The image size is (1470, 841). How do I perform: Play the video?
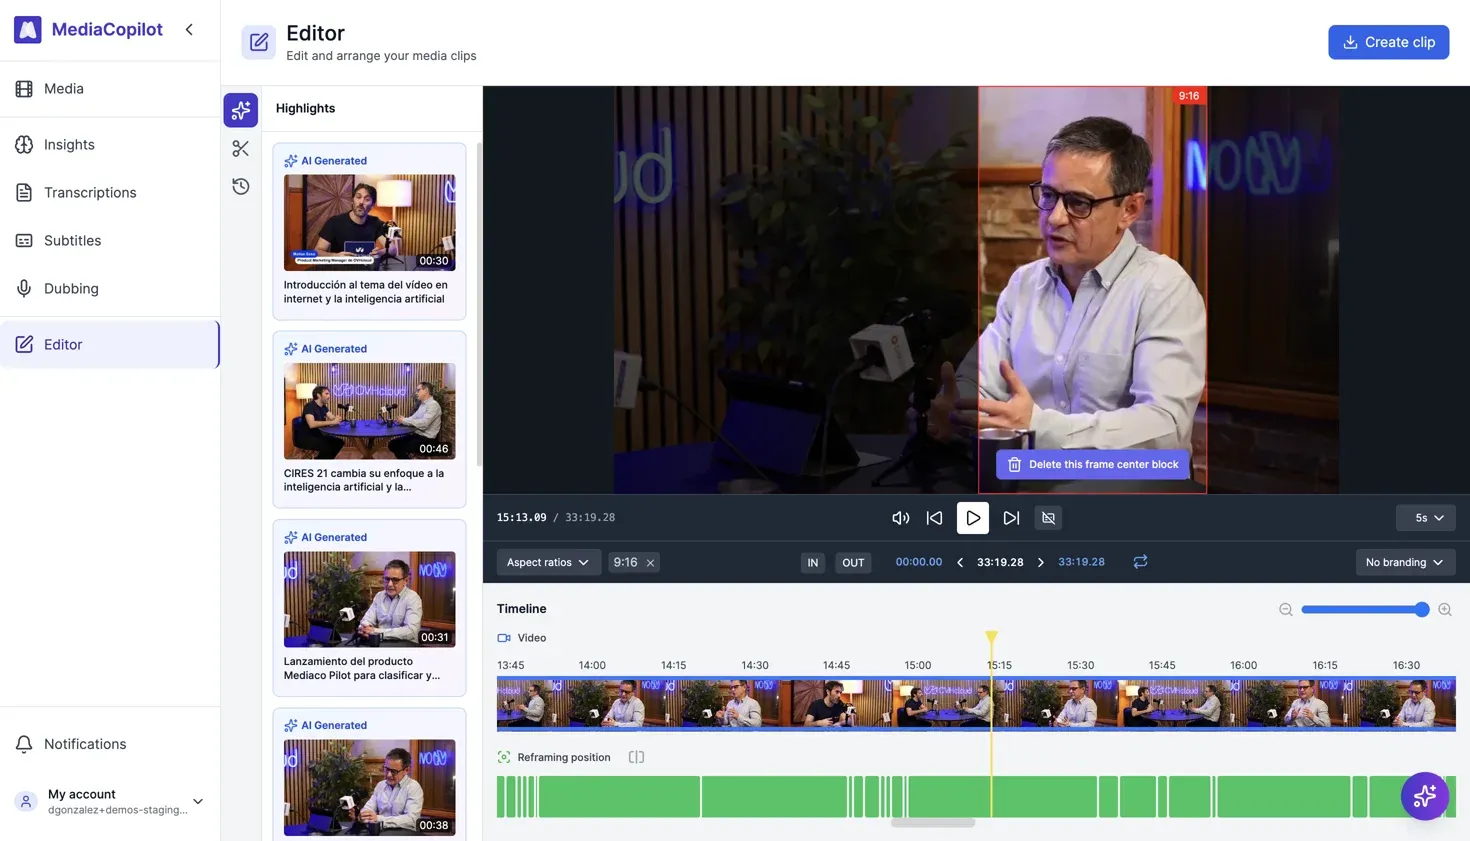(972, 518)
